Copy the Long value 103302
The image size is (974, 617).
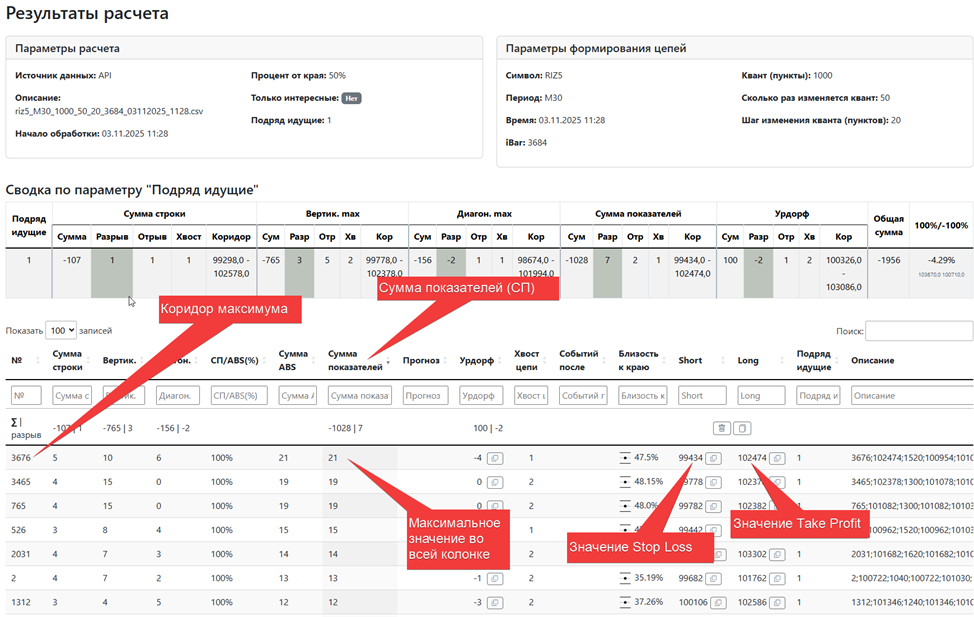coord(777,553)
